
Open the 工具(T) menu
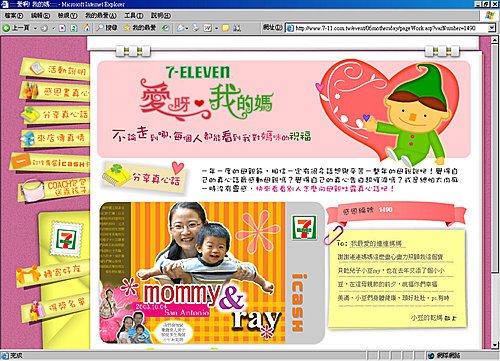tap(134, 16)
